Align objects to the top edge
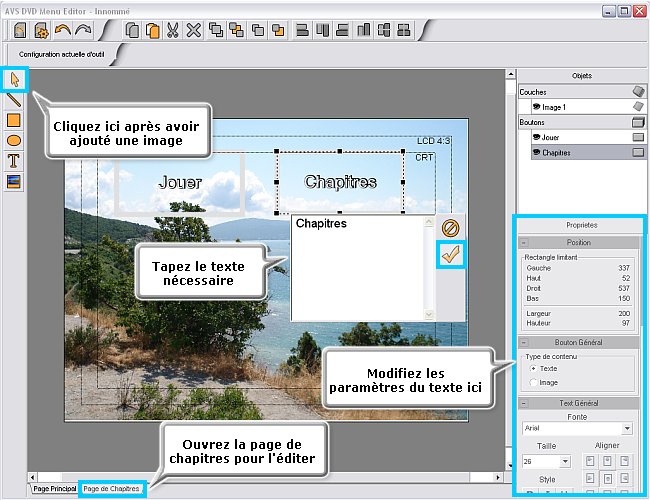 tap(323, 30)
